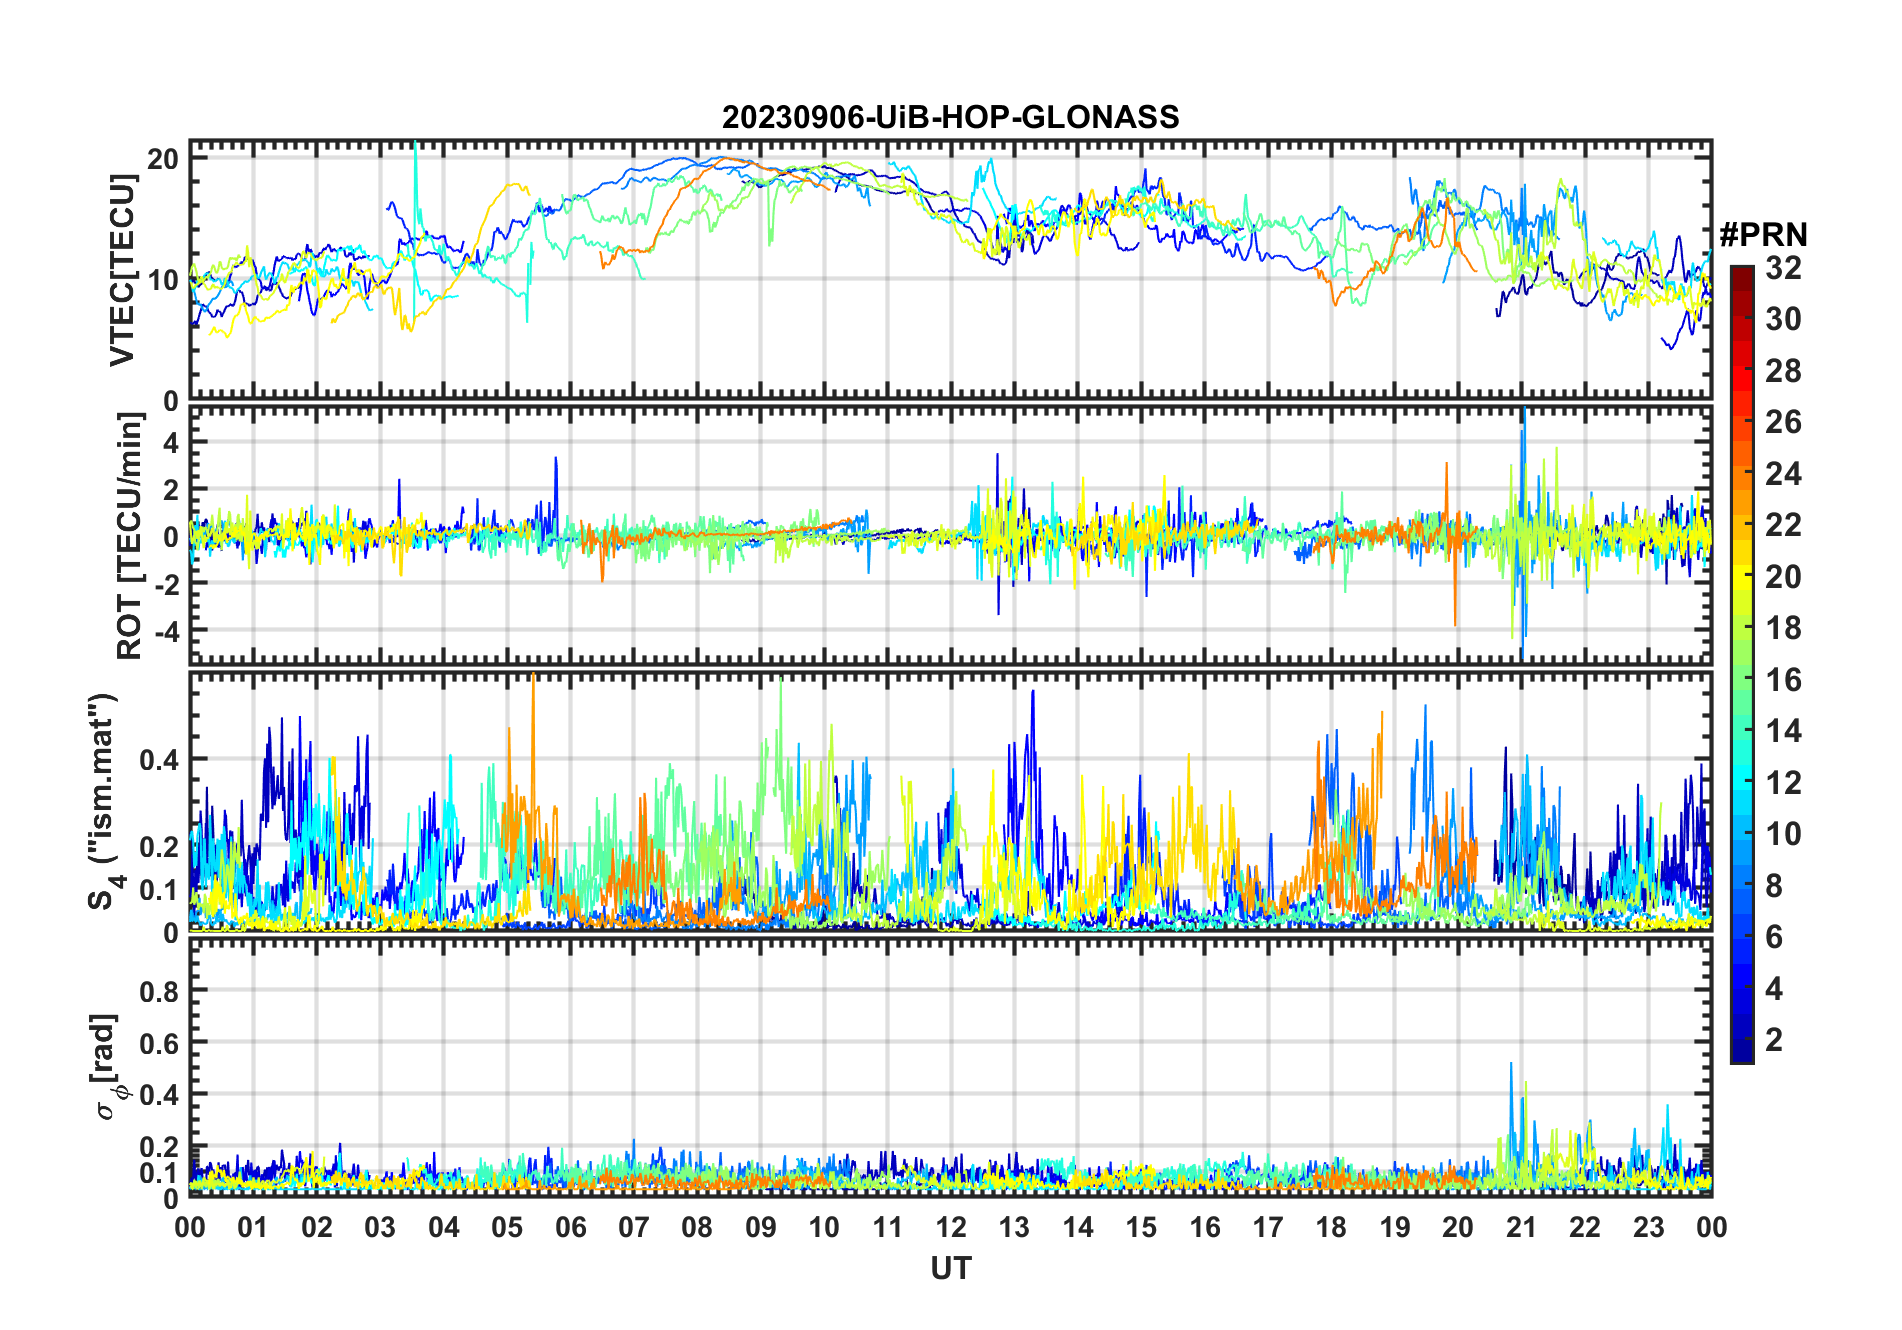Click the dark red top of the PRN colorbar
The image size is (1902, 1330).
pos(1742,275)
